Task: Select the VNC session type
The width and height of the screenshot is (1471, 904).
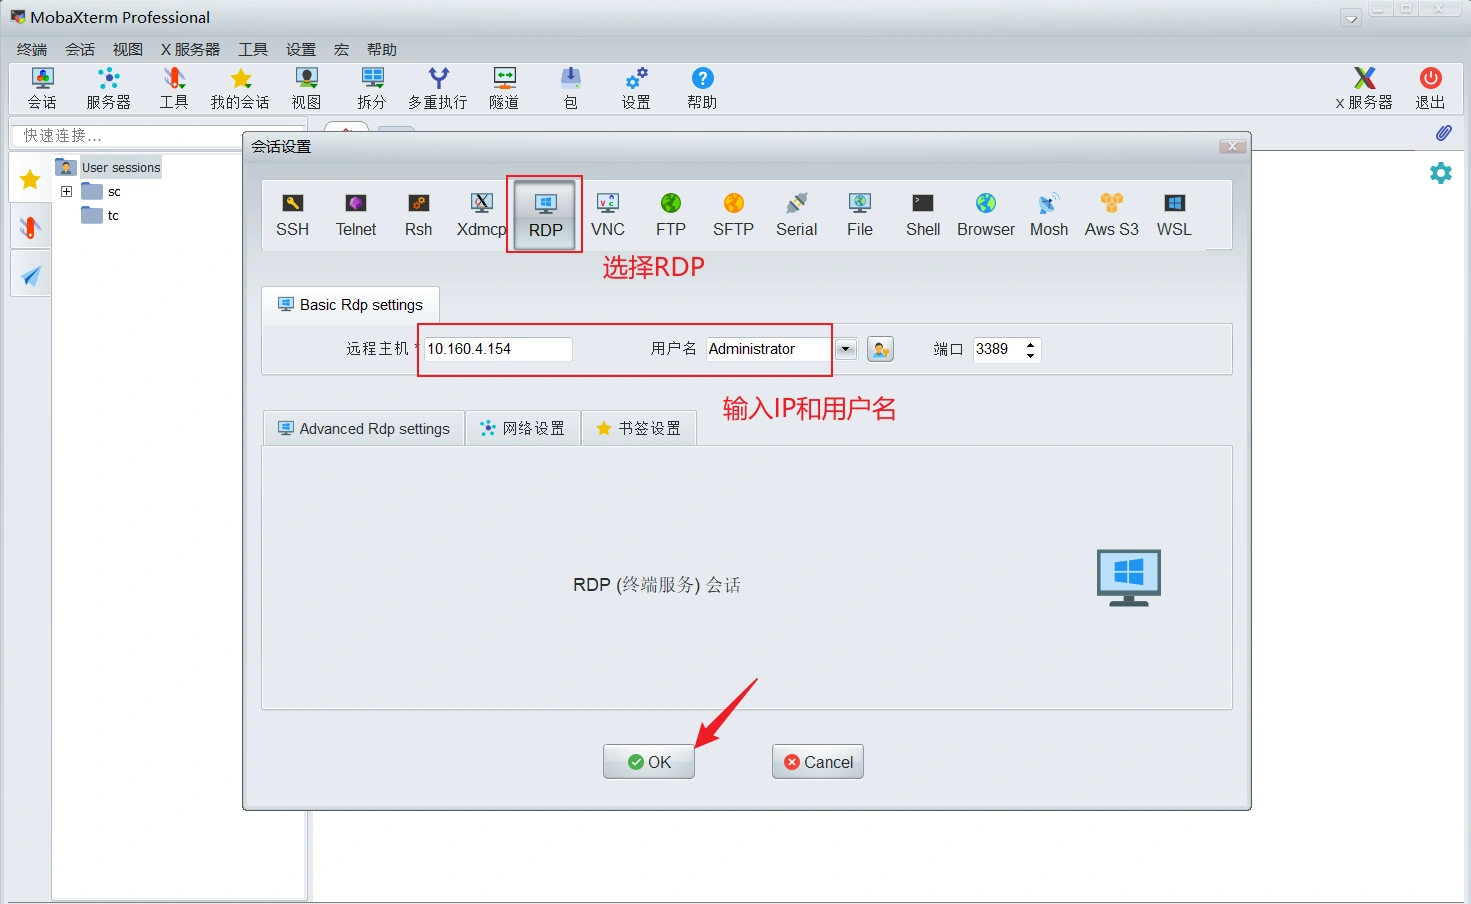Action: coord(608,215)
